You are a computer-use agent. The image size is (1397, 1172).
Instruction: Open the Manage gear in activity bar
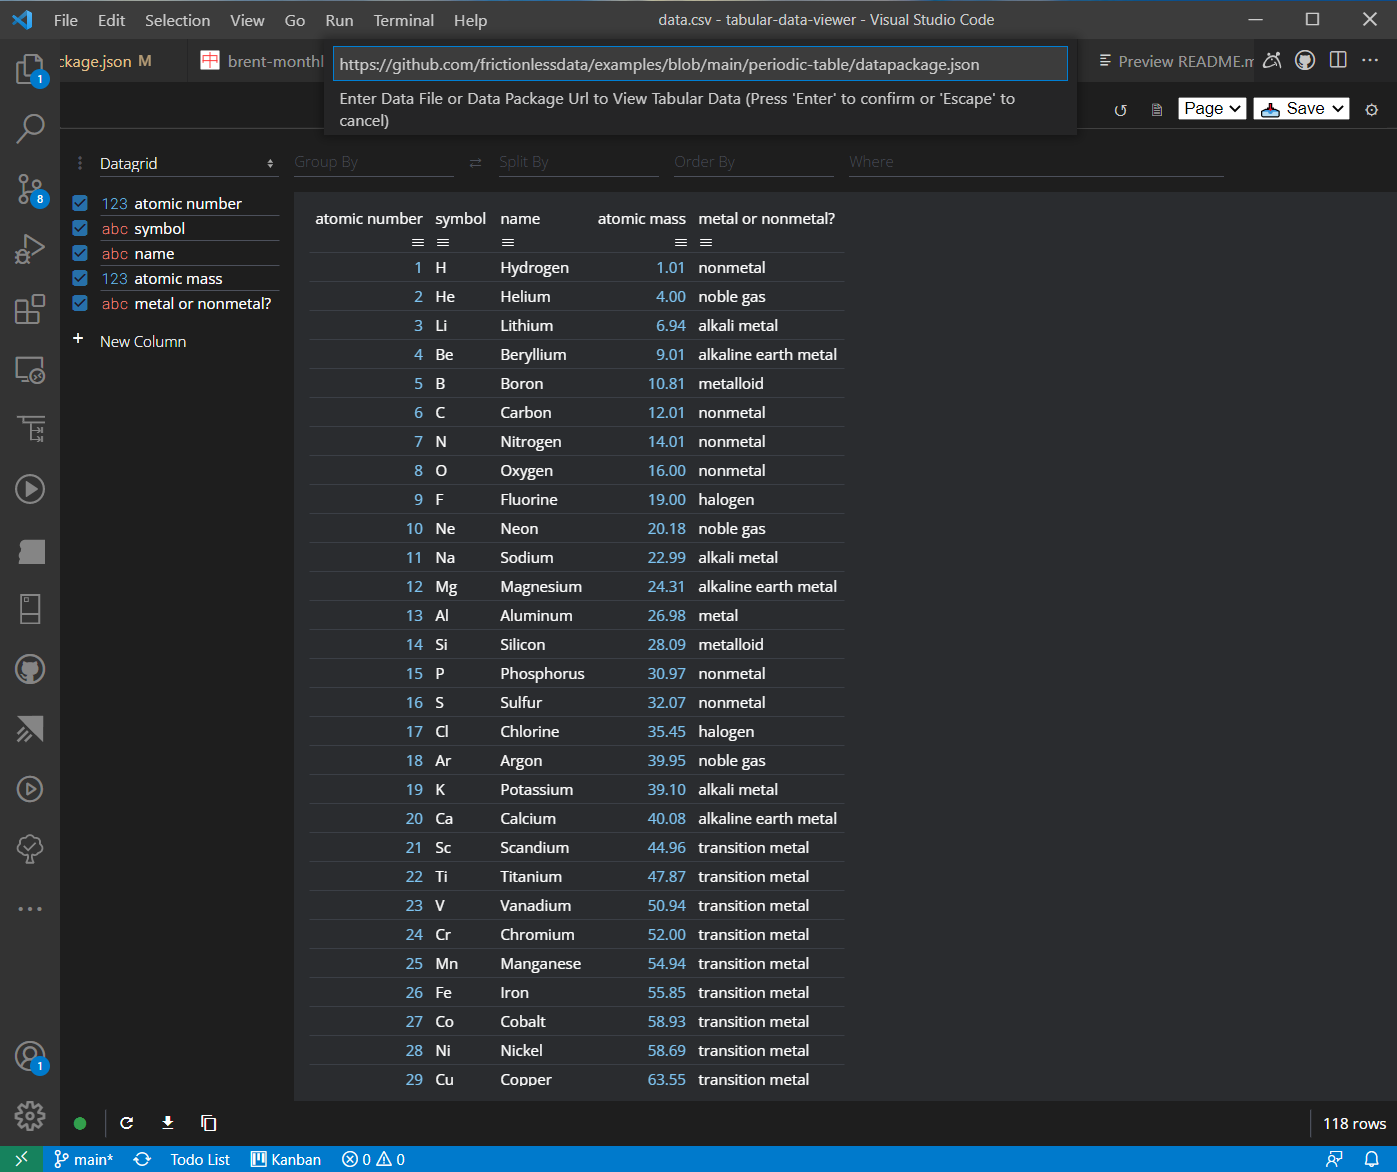tap(30, 1115)
